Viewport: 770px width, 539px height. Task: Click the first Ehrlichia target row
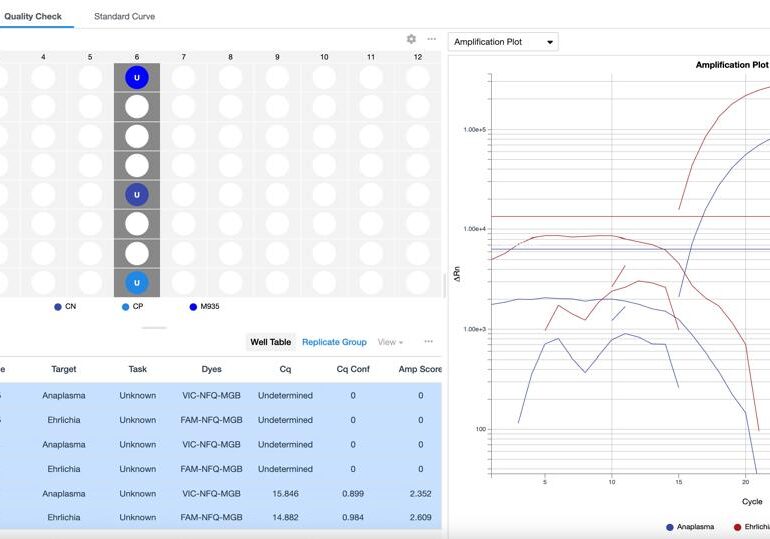tap(64, 420)
